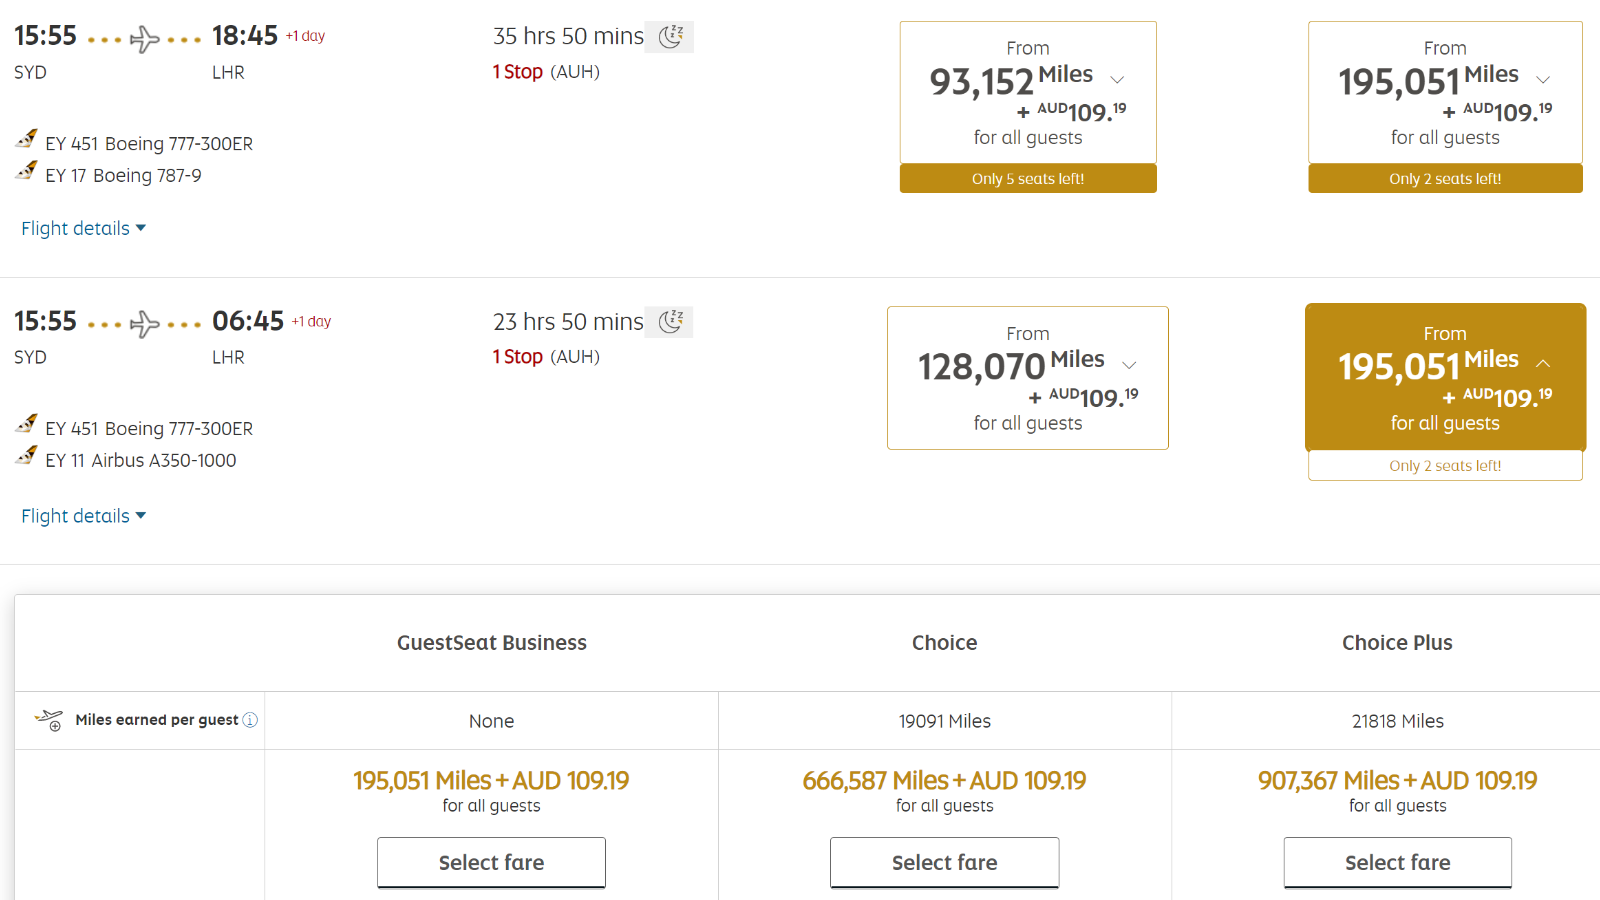Click the Etihad logo beside EY 11 Airbus A350-1000
Image resolution: width=1600 pixels, height=900 pixels.
coord(27,457)
